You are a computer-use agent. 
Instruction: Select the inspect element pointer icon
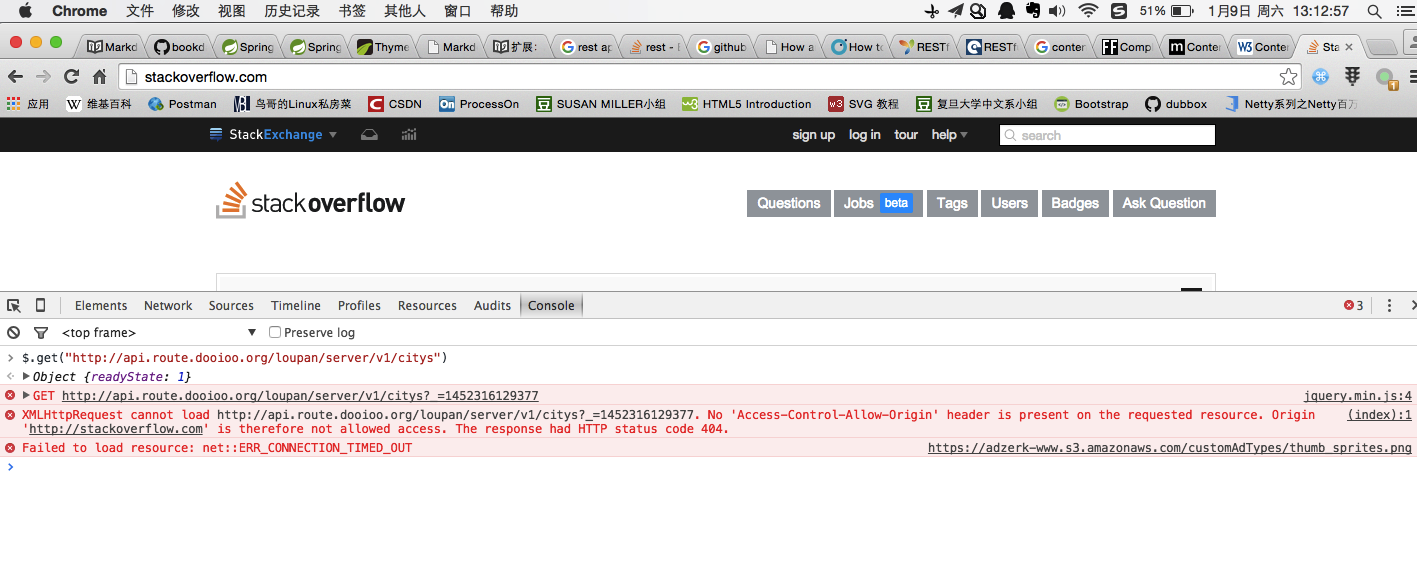pos(14,305)
